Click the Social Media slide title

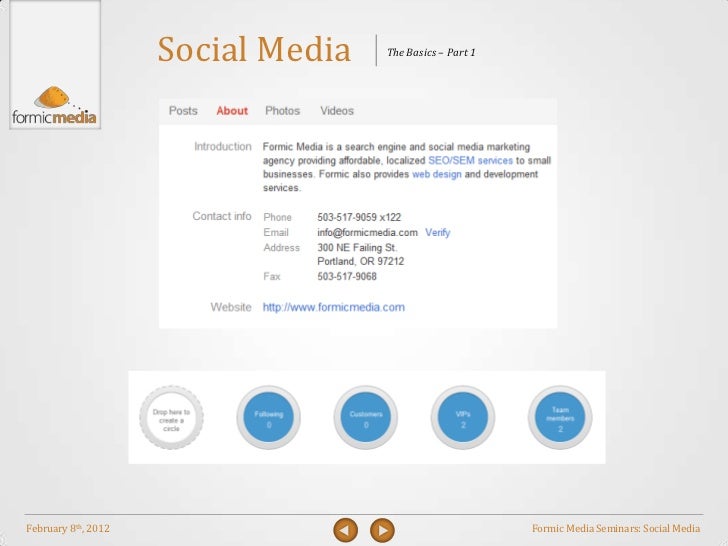click(254, 49)
